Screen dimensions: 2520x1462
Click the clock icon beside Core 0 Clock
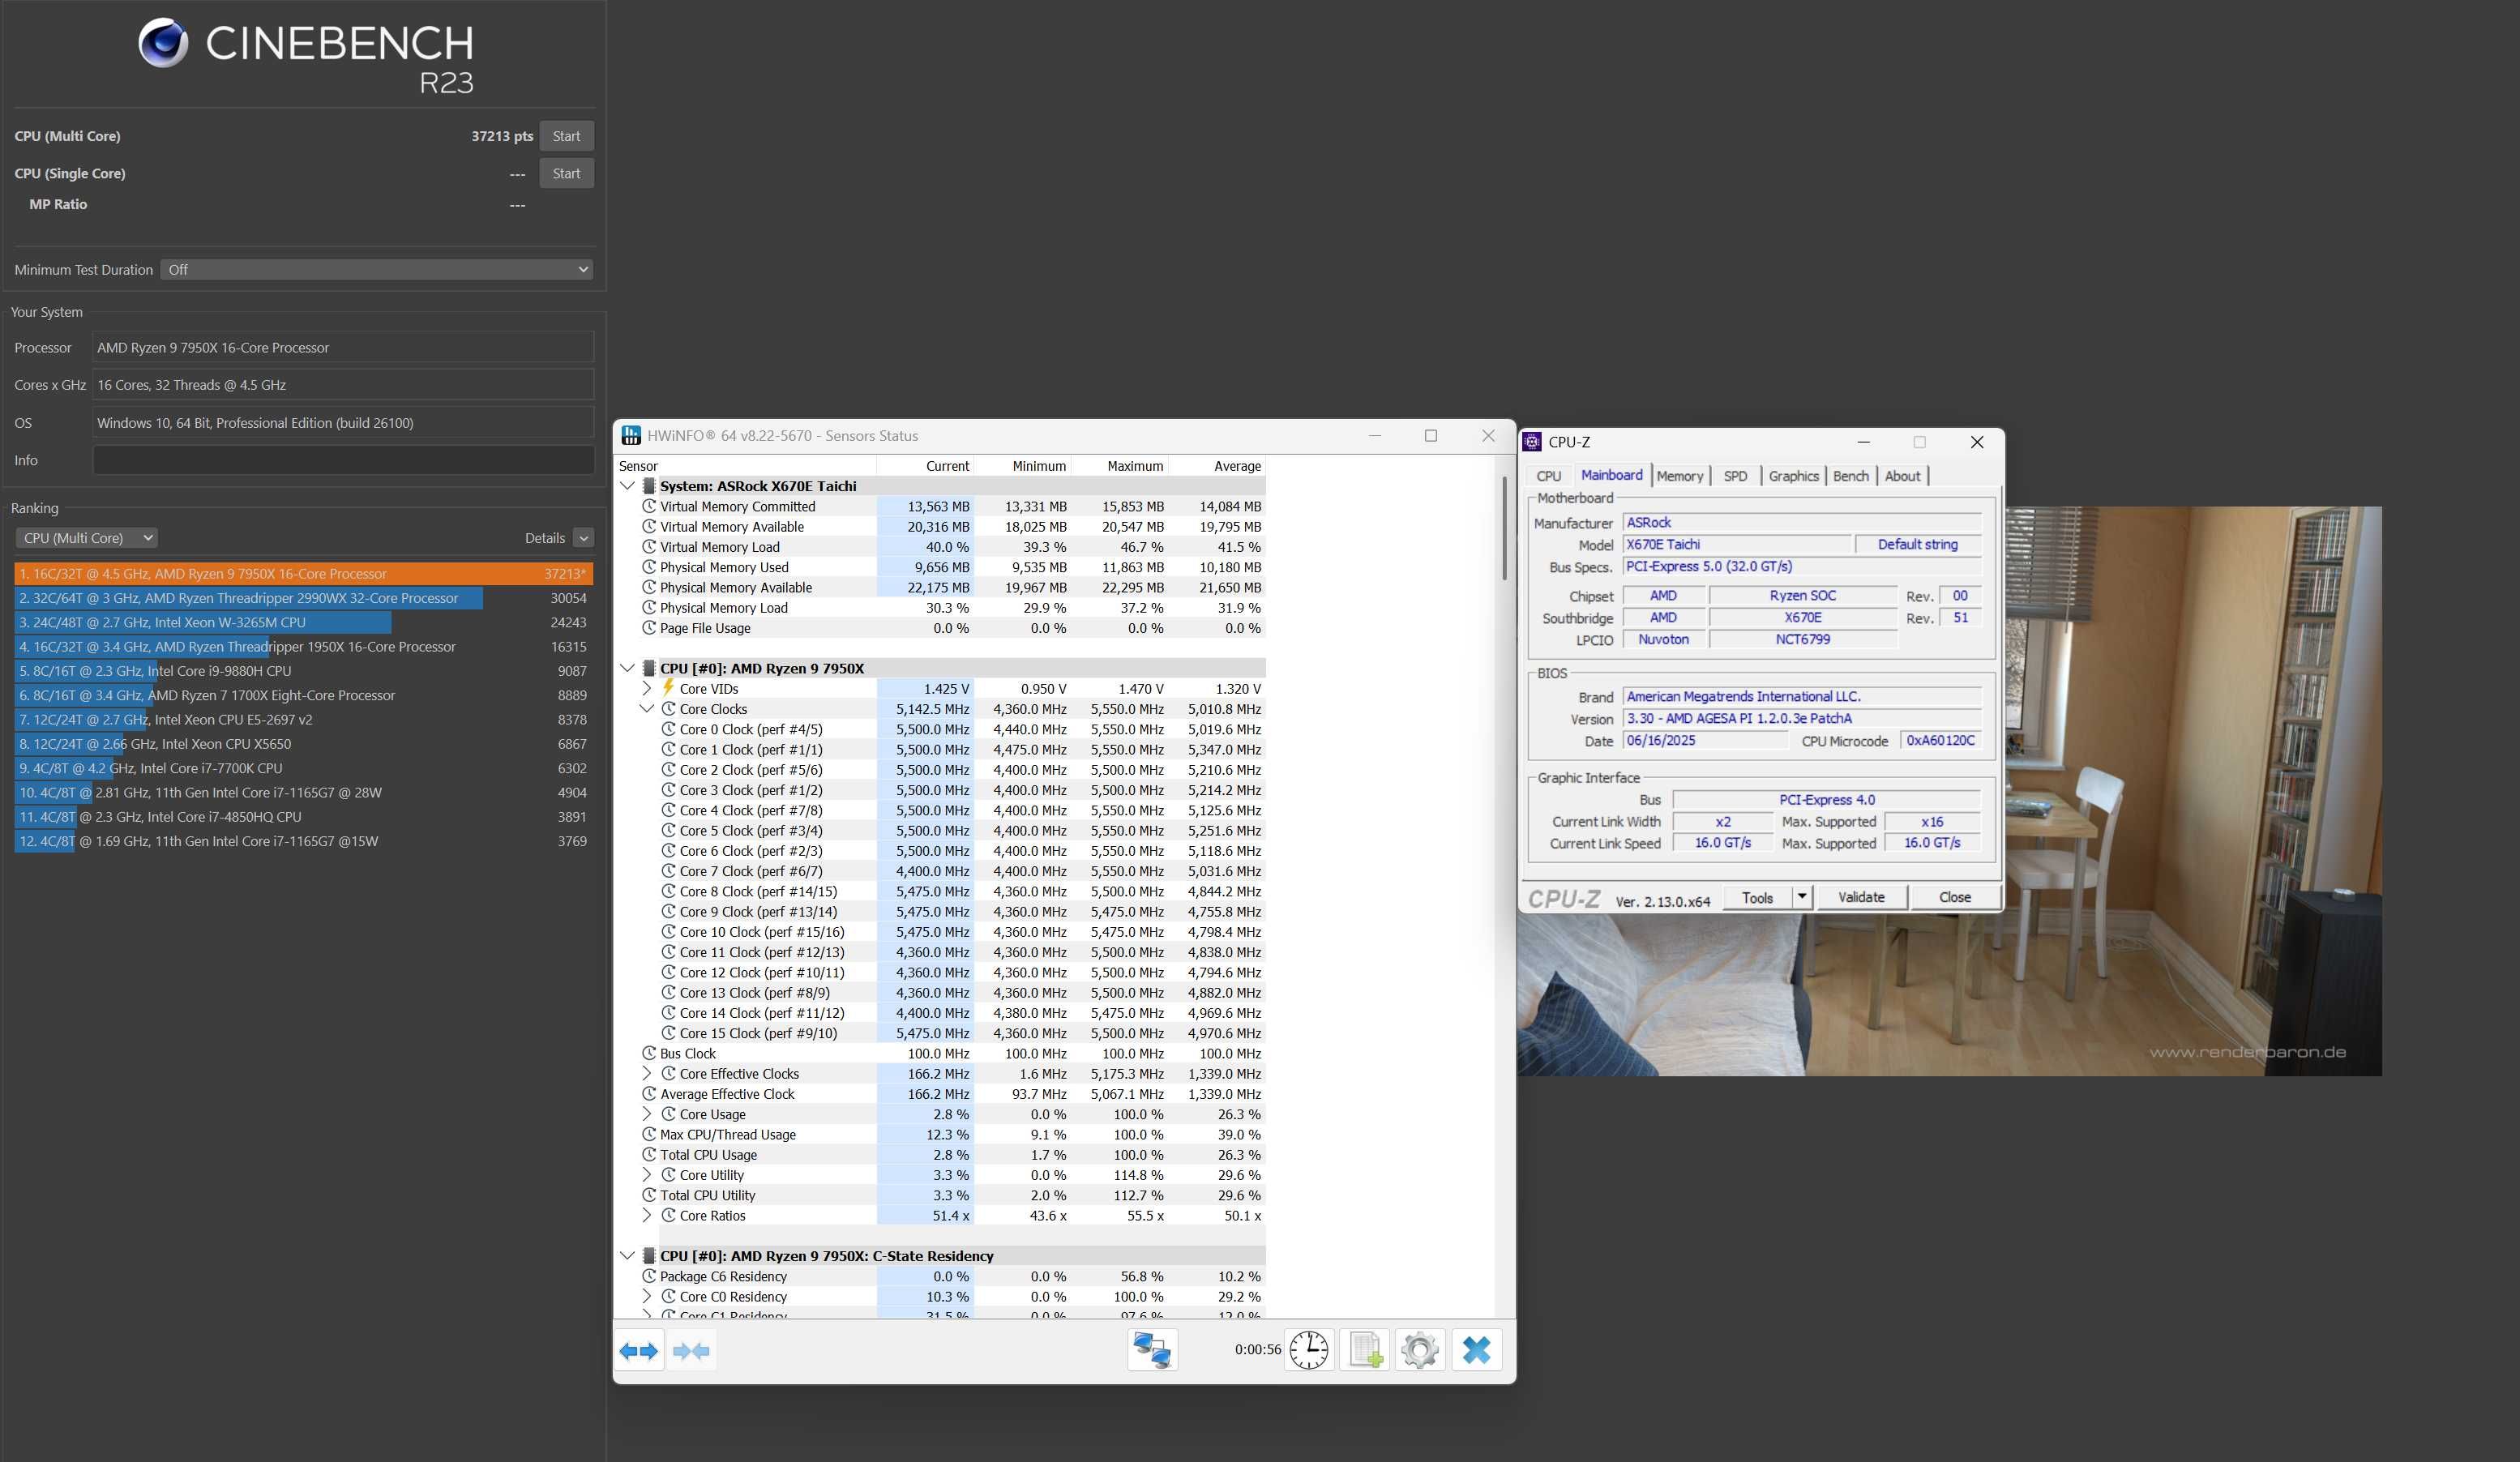[x=669, y=729]
